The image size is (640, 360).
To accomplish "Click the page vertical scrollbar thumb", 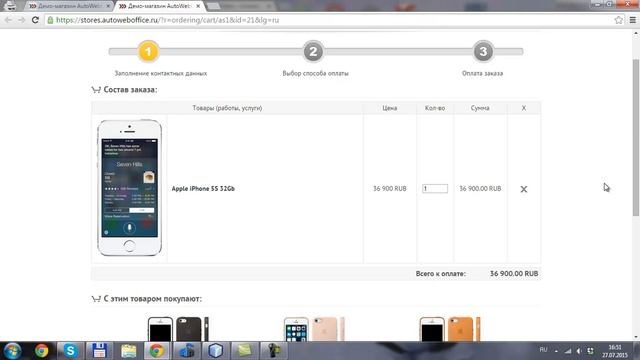I will (x=636, y=137).
